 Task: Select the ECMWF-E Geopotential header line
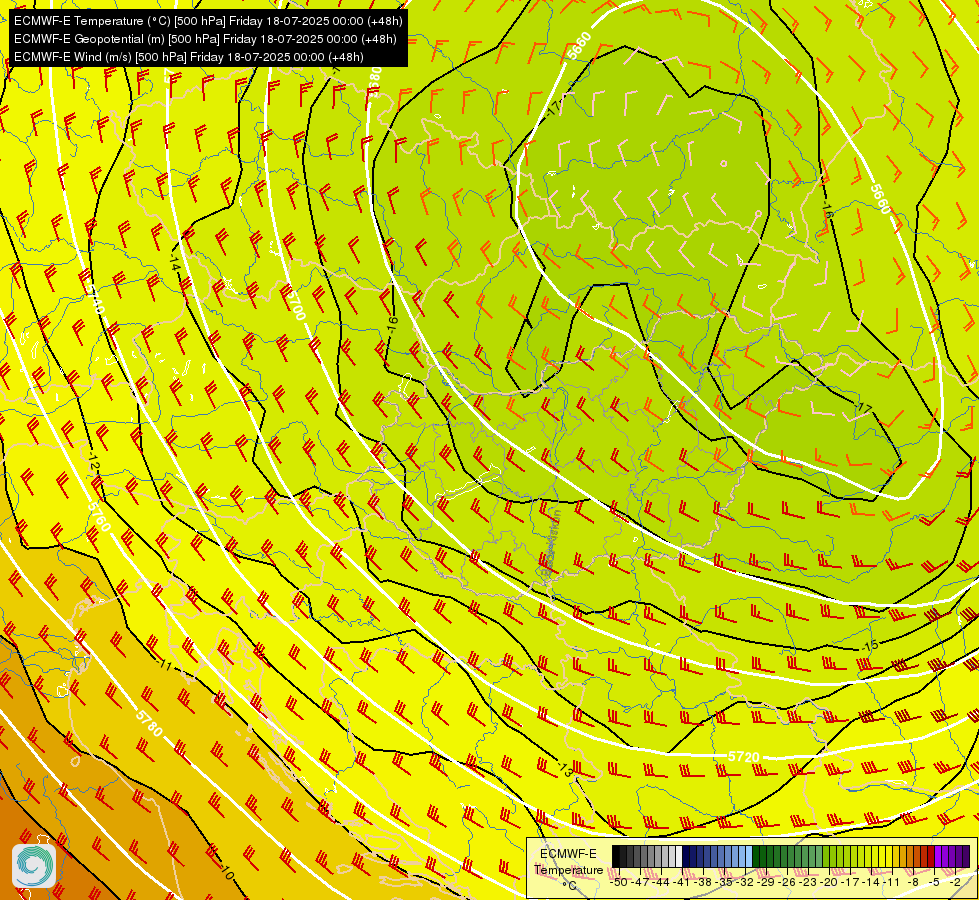pyautogui.click(x=205, y=39)
